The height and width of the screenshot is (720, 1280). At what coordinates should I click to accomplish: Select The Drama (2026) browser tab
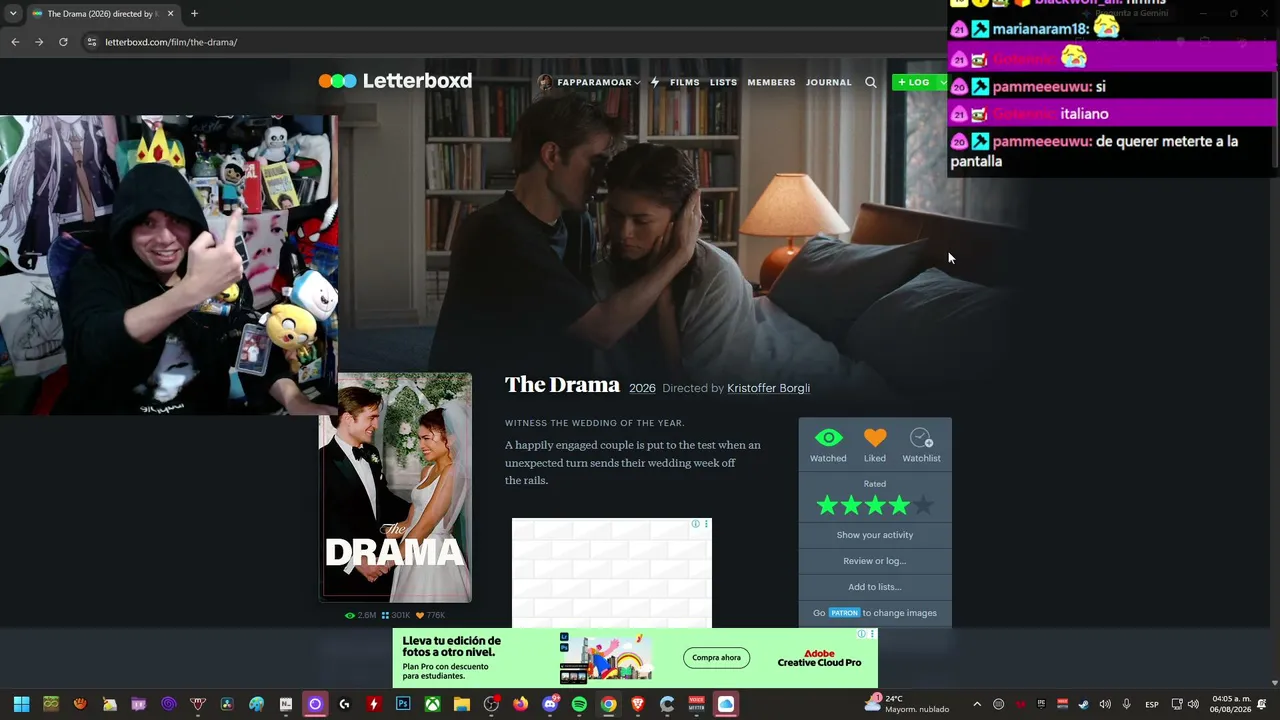tap(103, 14)
